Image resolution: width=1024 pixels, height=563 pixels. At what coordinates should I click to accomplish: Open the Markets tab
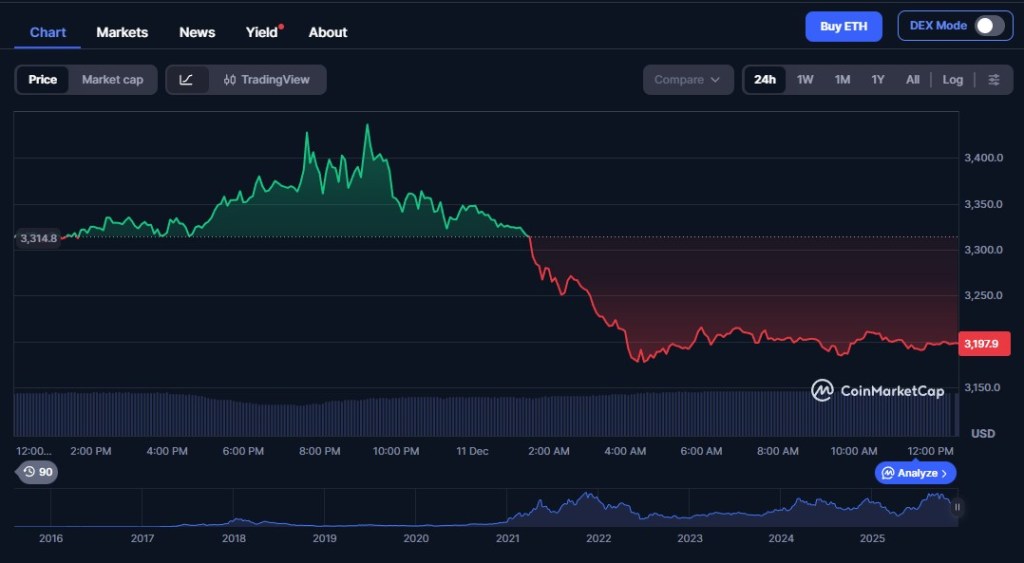click(x=122, y=32)
